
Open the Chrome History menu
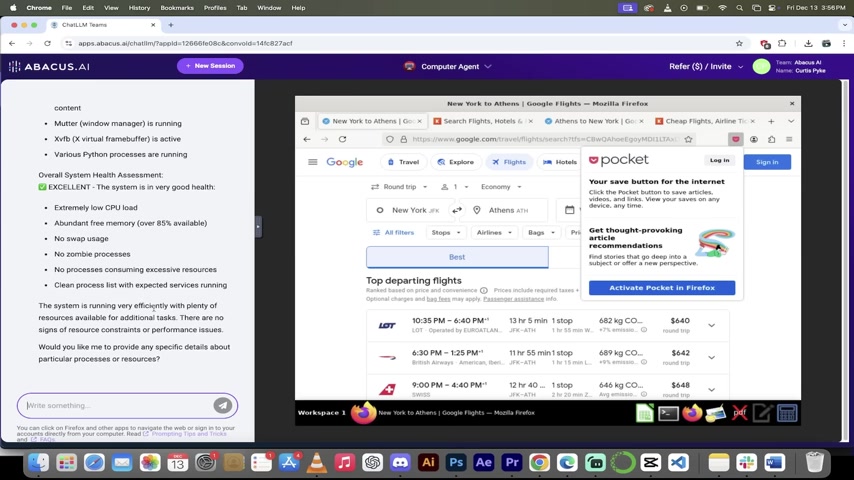point(139,8)
